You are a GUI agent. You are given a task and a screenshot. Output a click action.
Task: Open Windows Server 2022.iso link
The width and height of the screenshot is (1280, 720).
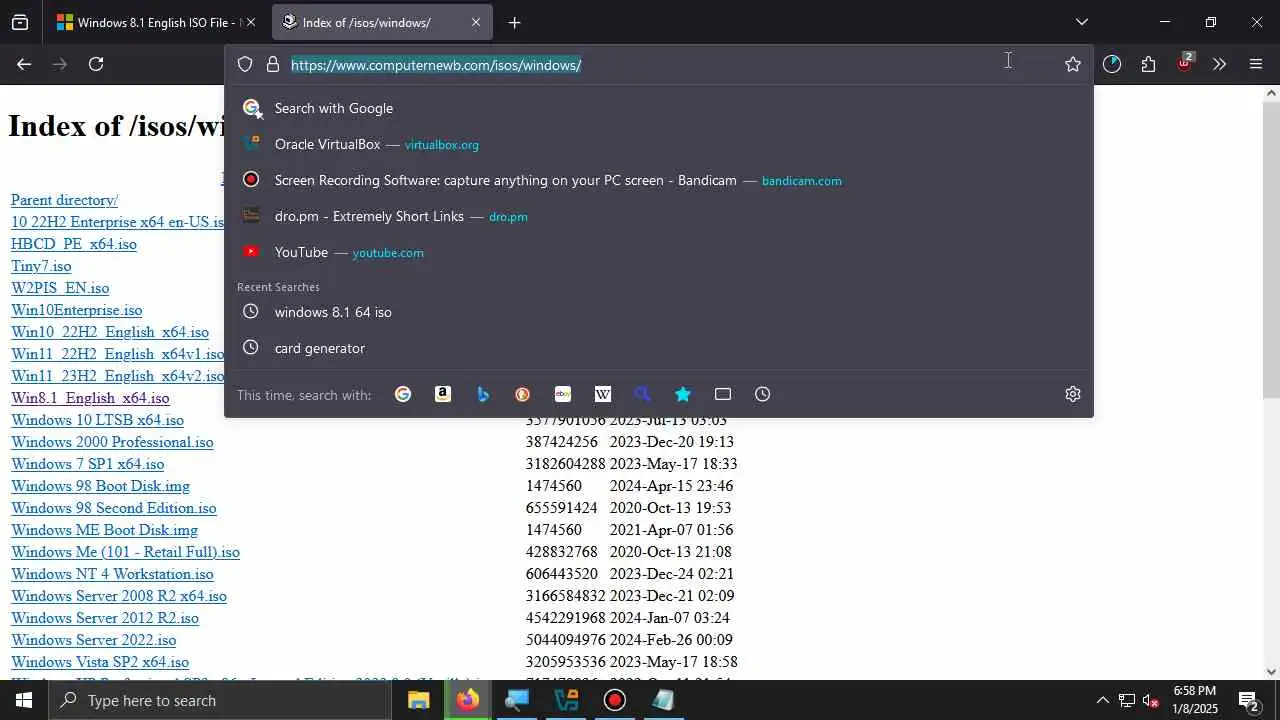click(x=94, y=640)
